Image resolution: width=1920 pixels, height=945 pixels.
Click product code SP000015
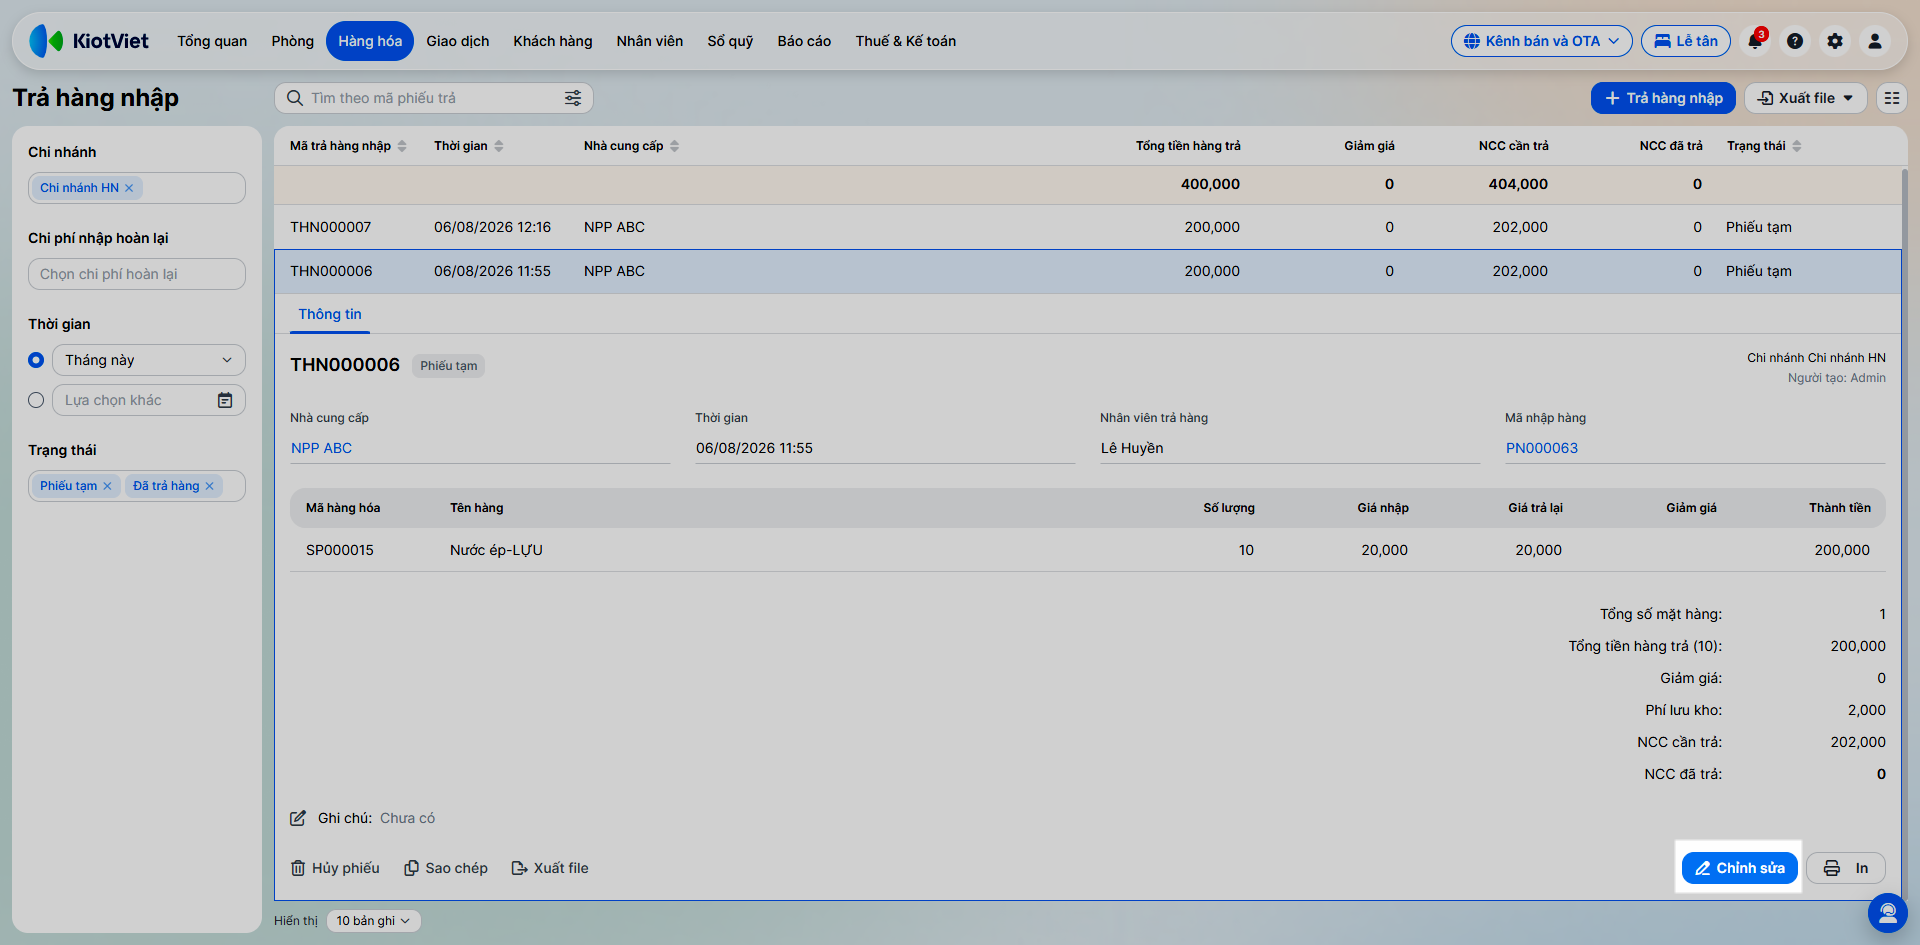340,550
